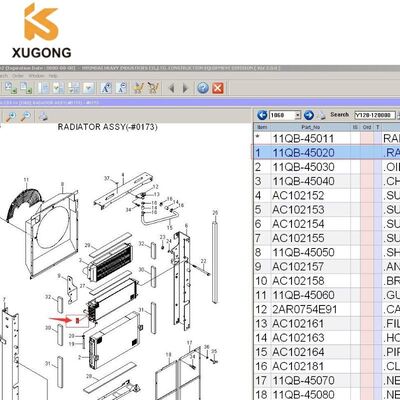Select part number AC102157
Screen dimensions: 400x400
(298, 267)
